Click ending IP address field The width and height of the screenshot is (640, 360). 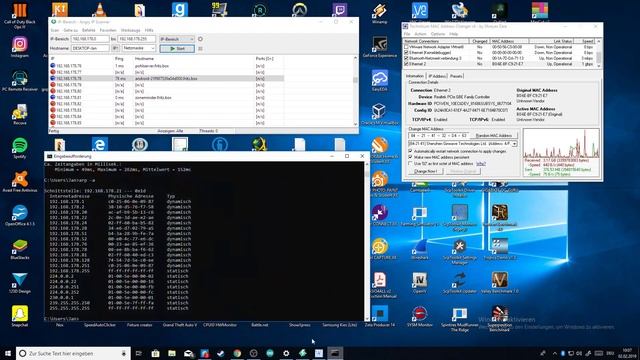(x=137, y=39)
